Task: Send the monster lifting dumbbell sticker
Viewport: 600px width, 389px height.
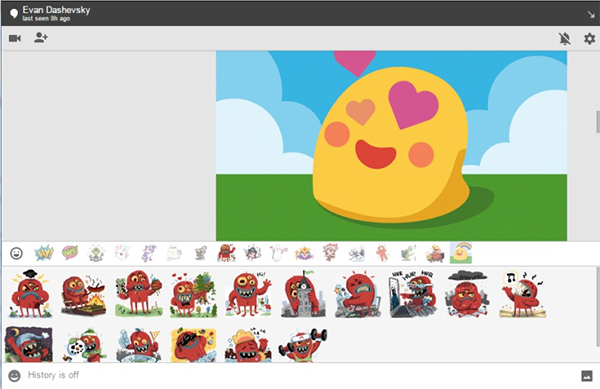Action: (303, 344)
